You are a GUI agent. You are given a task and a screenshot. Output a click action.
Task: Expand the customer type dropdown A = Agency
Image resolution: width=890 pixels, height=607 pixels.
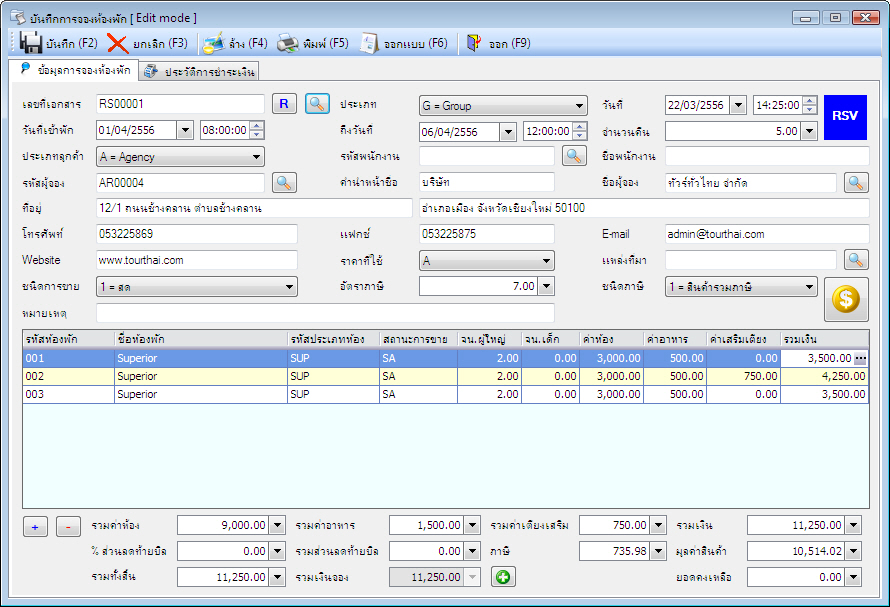tap(257, 157)
